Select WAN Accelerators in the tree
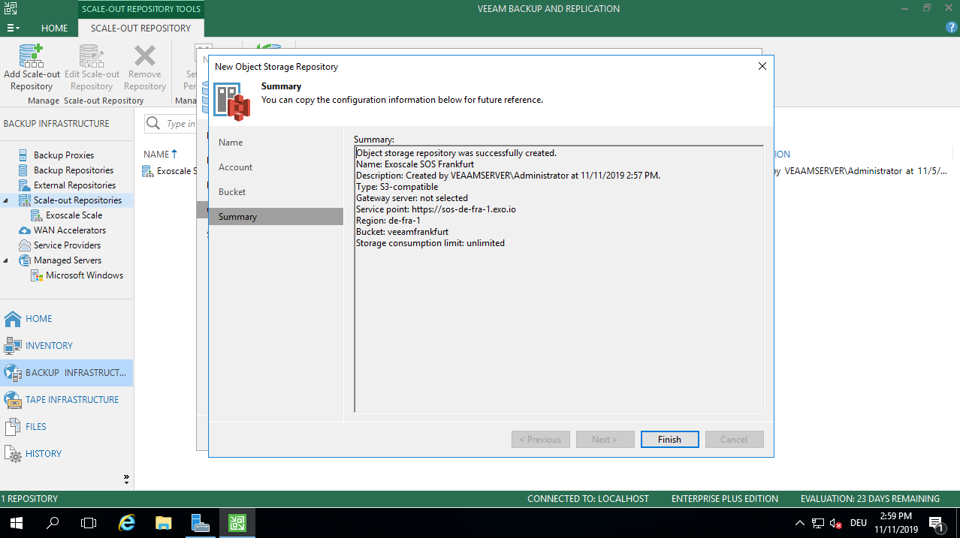This screenshot has width=960, height=538. [x=69, y=230]
